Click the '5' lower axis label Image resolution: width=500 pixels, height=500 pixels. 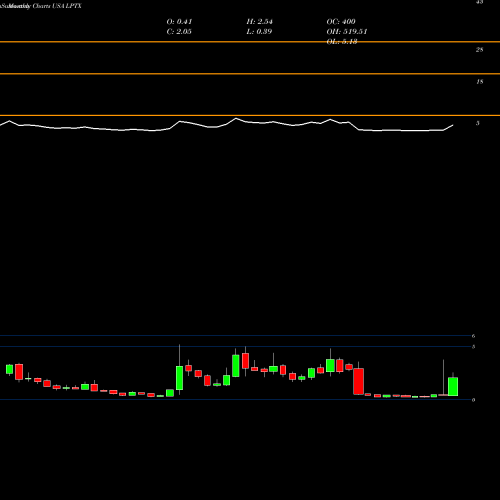[x=473, y=347]
